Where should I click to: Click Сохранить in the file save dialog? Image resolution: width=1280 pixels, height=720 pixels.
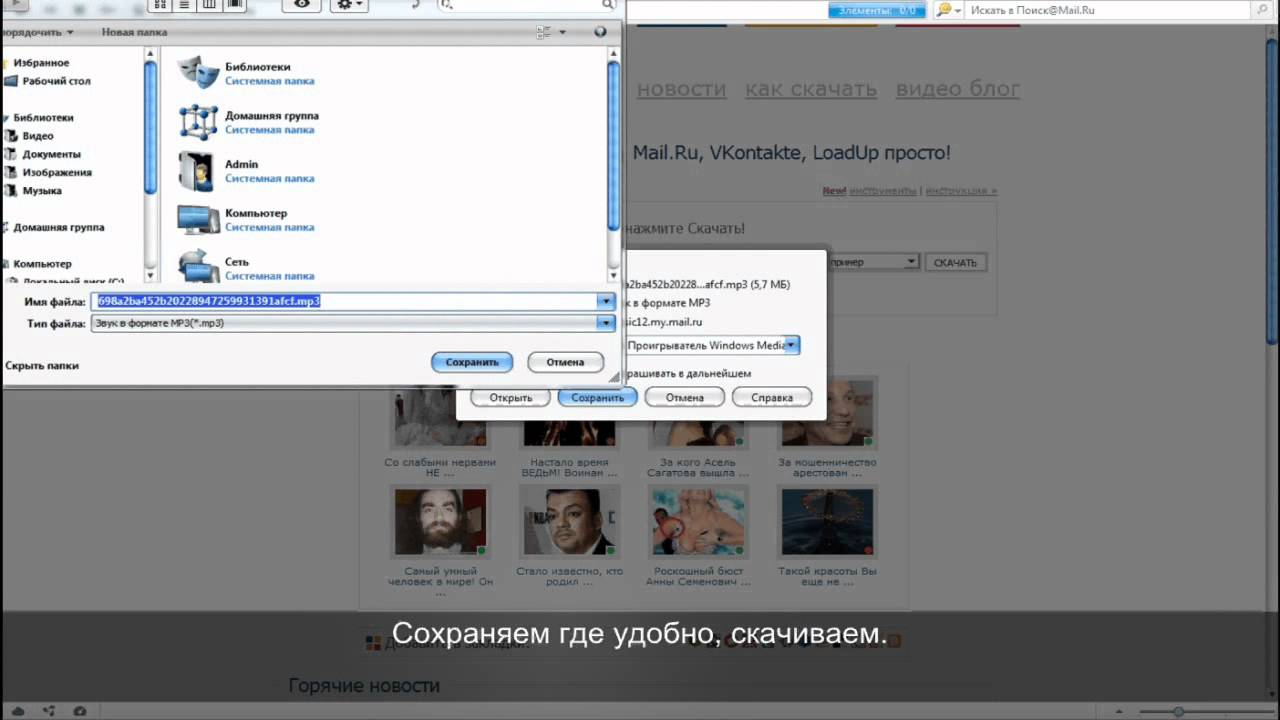tap(472, 362)
